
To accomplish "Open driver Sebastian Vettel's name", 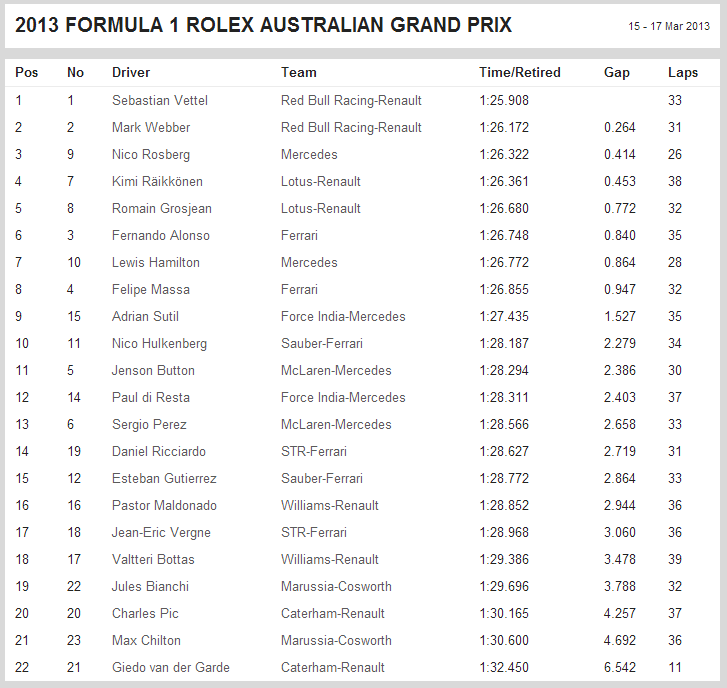I will coord(156,100).
